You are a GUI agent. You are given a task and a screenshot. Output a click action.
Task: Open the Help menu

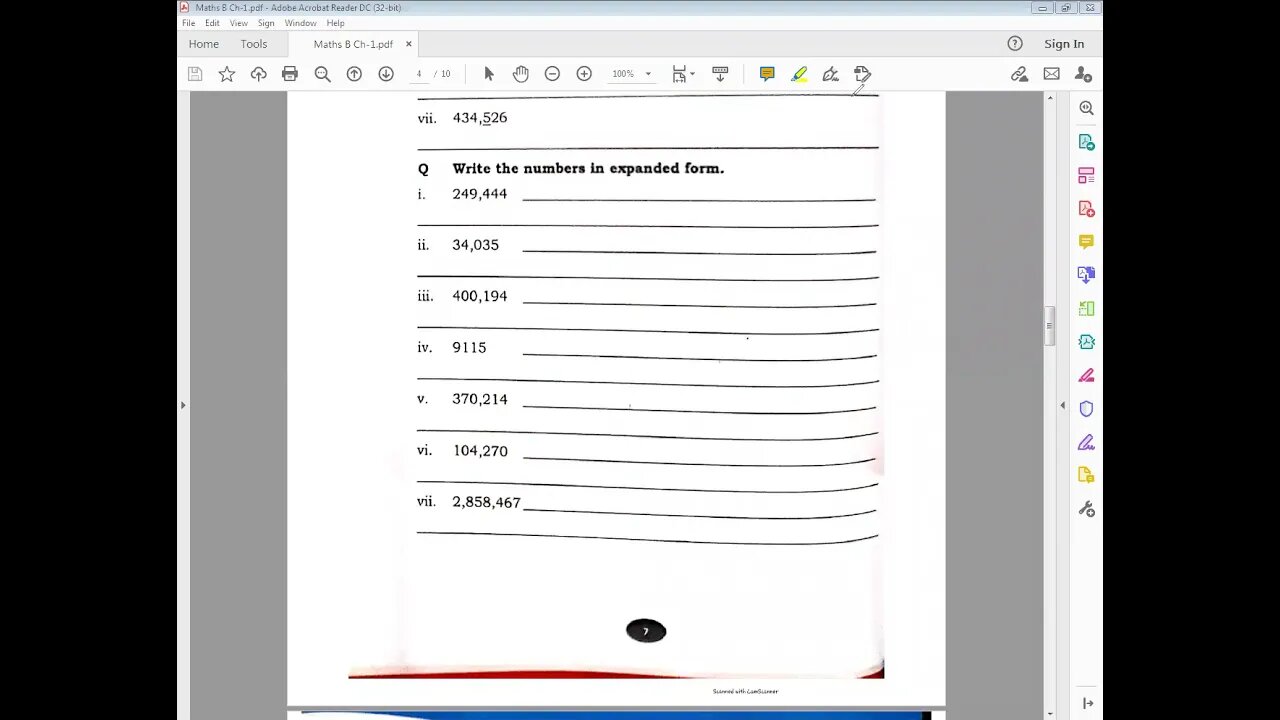[335, 23]
